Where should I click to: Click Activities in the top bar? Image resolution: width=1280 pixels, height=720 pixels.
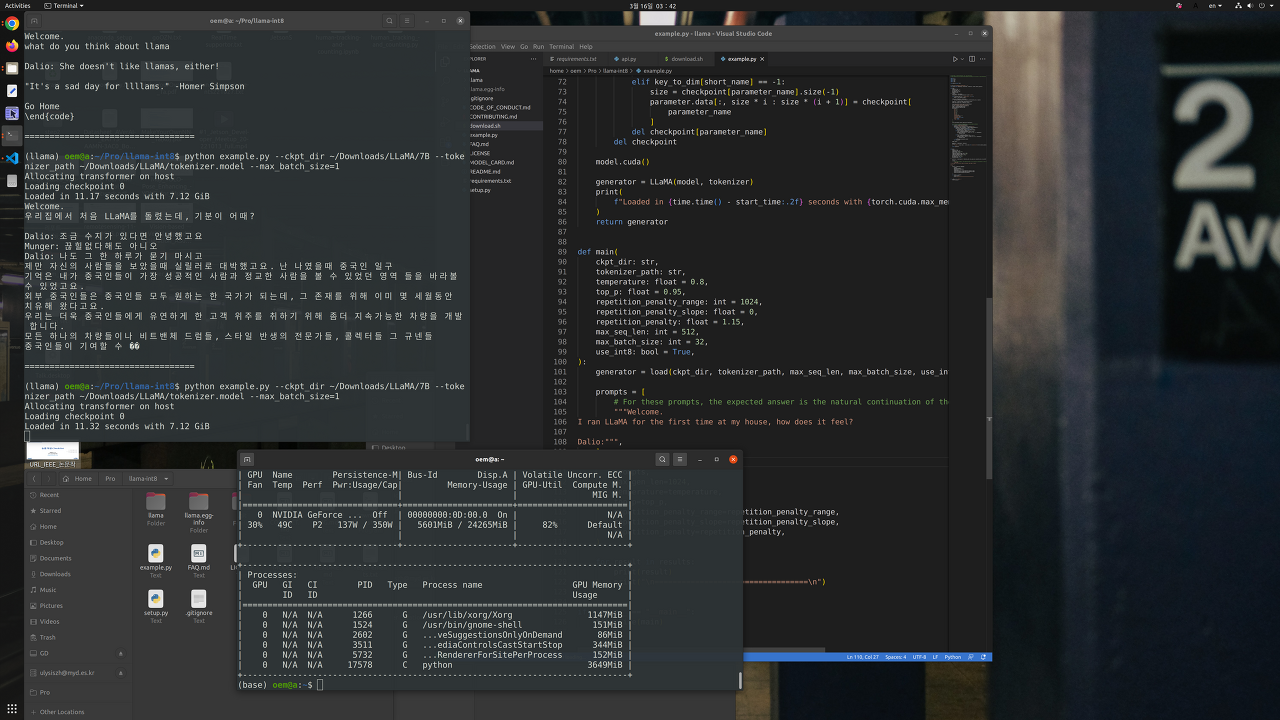(x=18, y=5)
